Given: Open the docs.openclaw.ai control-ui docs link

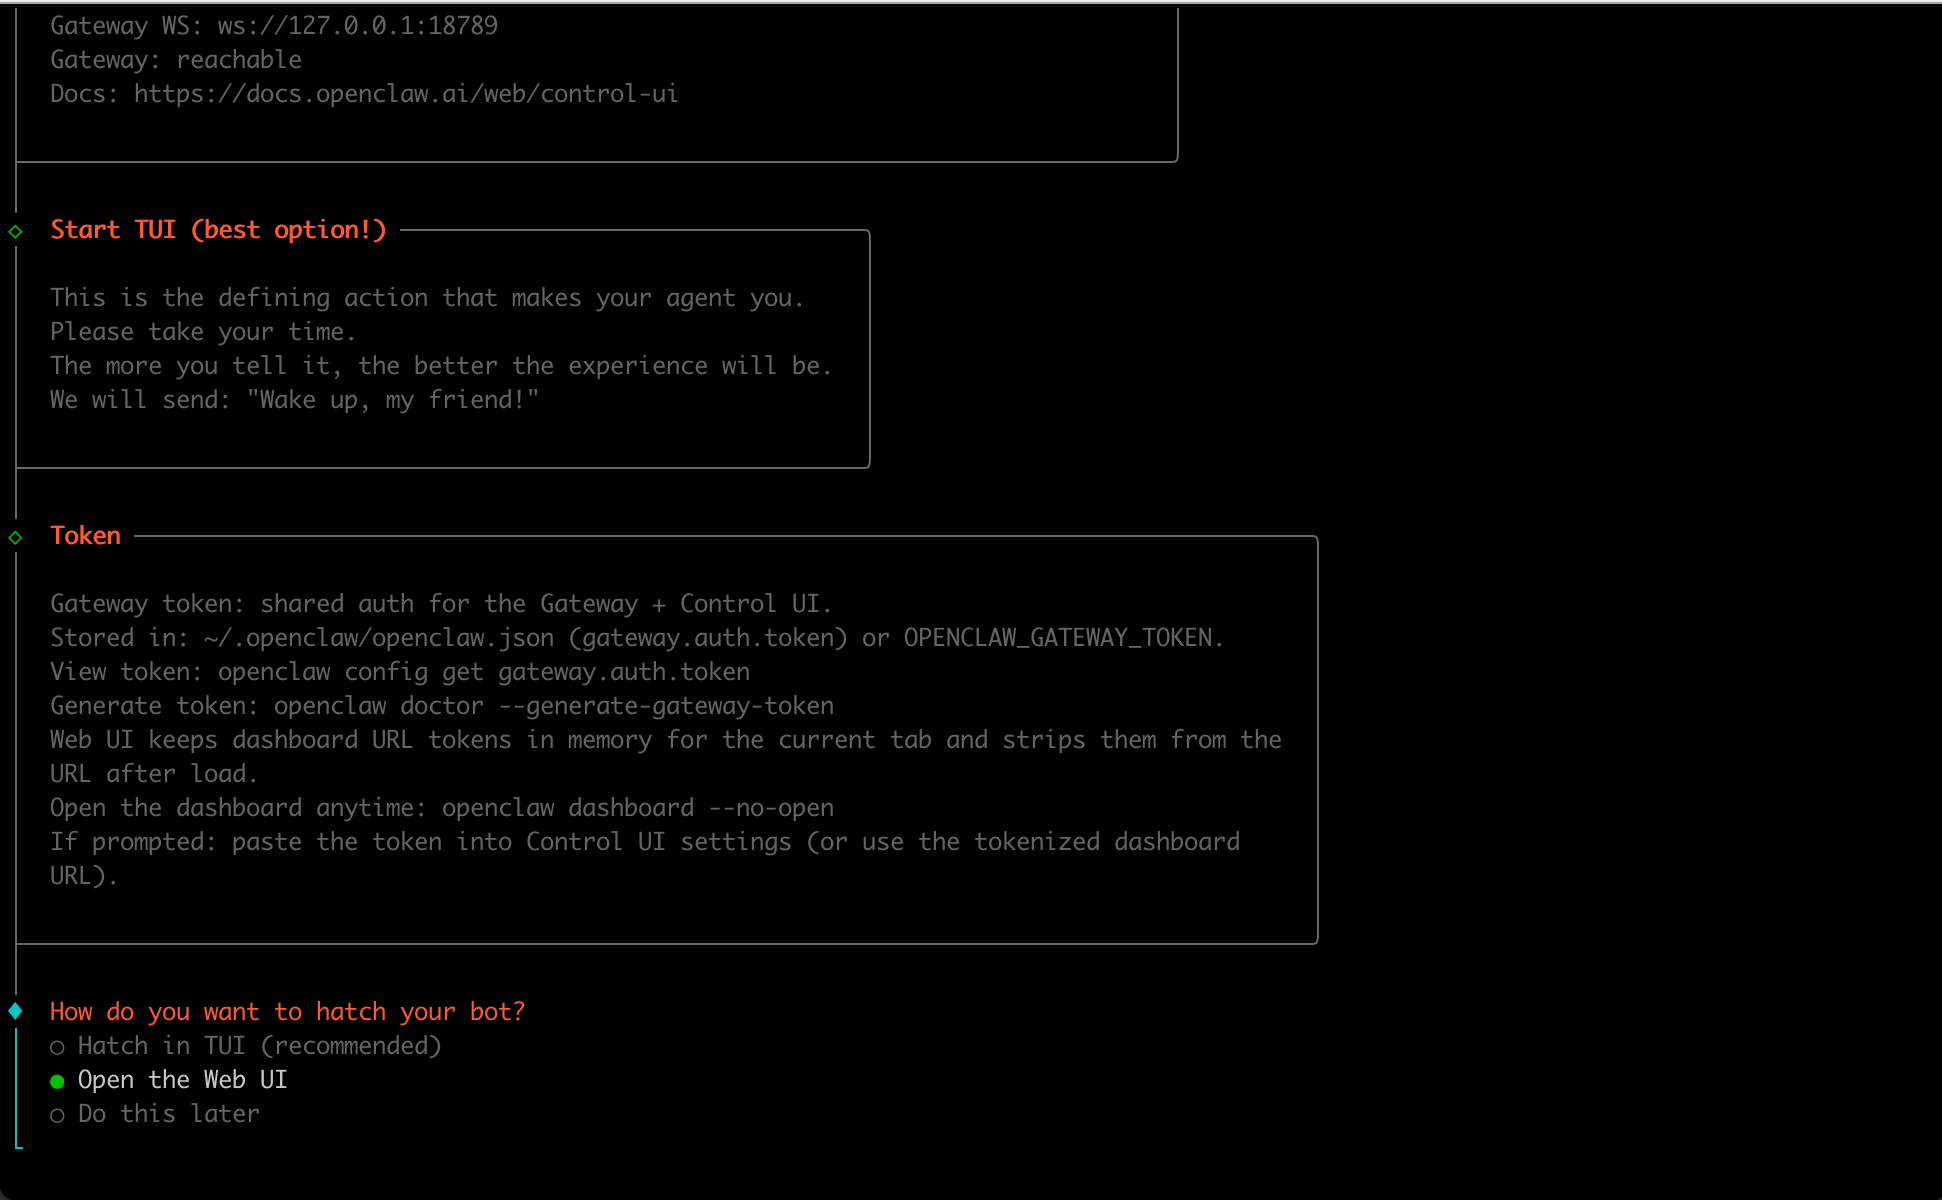Looking at the screenshot, I should click(406, 94).
